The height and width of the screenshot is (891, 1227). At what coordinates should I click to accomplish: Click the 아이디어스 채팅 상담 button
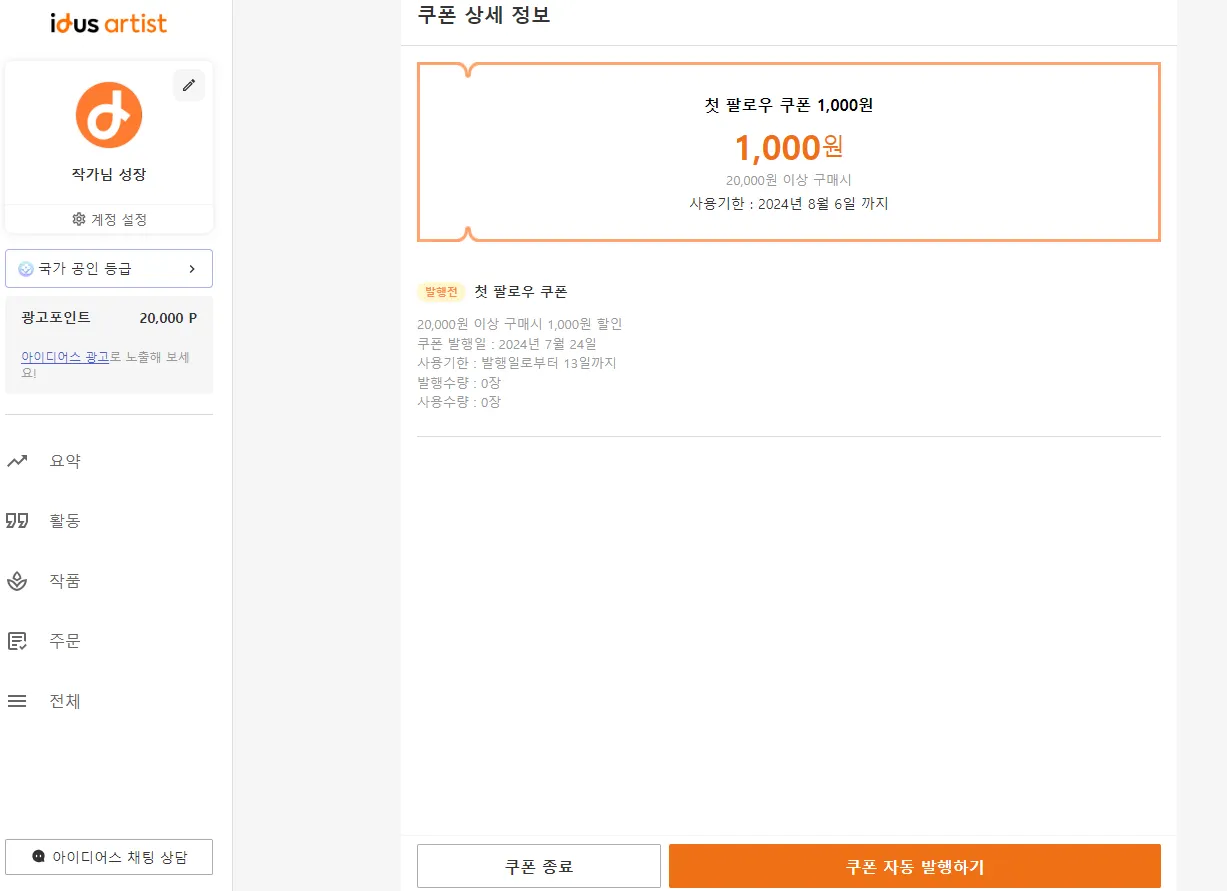(109, 857)
